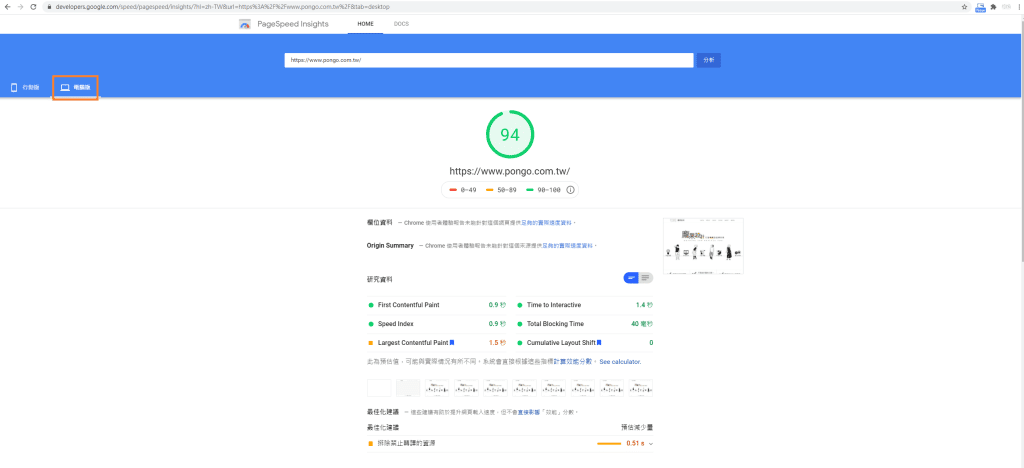Switch metrics to the bar summary view
Screen dimensions: 1024x468
click(631, 278)
